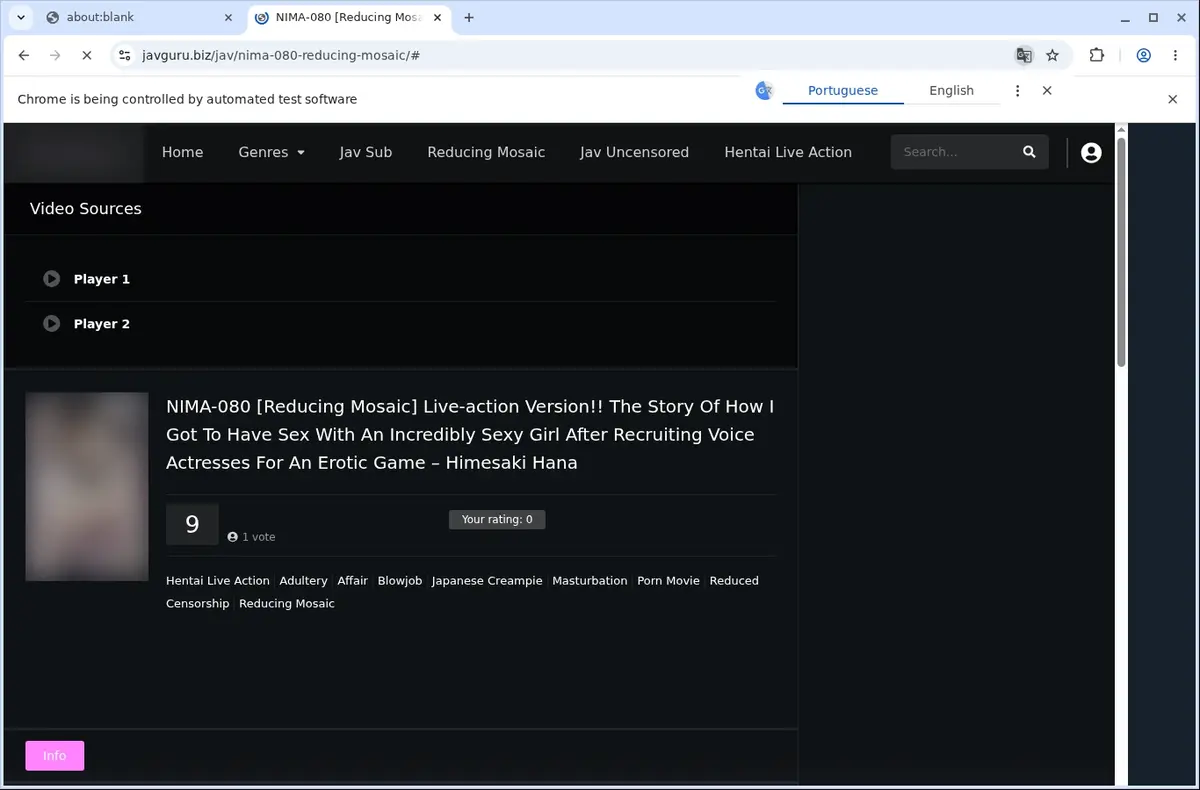The height and width of the screenshot is (790, 1200).
Task: Go back with the back arrow
Action: 24,56
